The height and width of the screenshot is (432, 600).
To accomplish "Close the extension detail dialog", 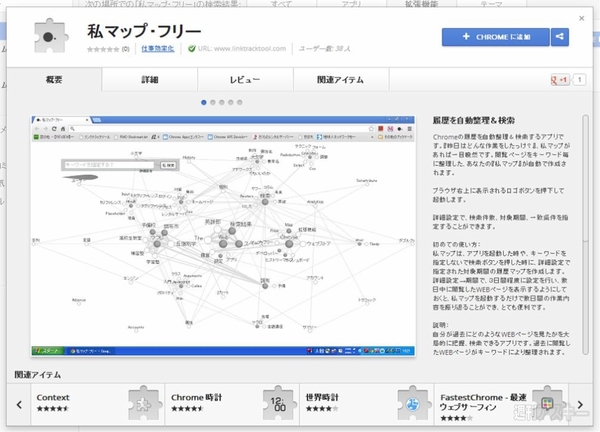I will [582, 18].
